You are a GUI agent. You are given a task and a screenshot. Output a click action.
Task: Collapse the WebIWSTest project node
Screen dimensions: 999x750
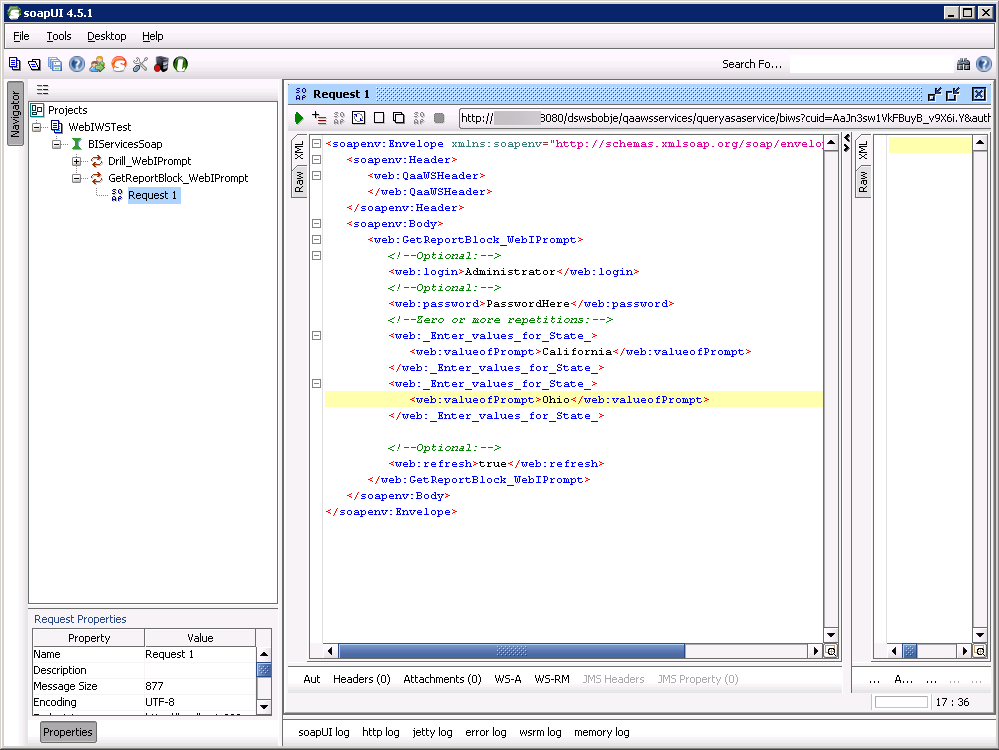(37, 127)
